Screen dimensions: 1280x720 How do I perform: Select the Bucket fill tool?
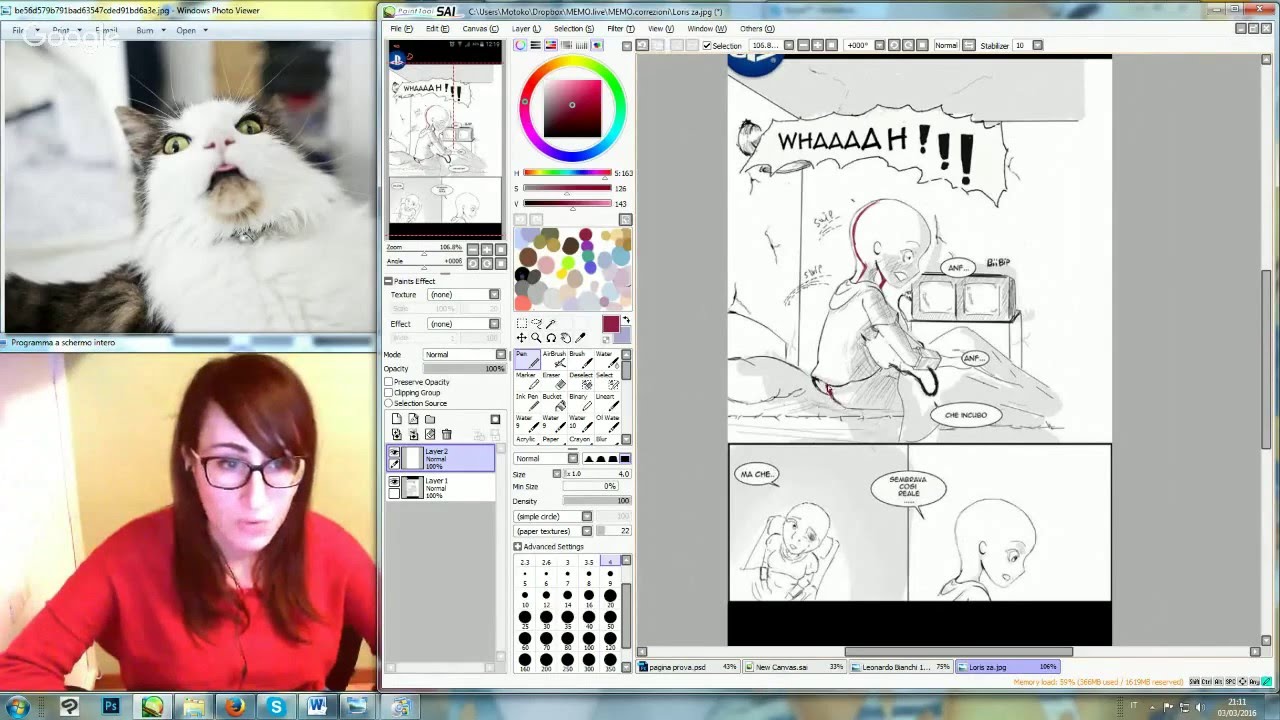coord(554,402)
